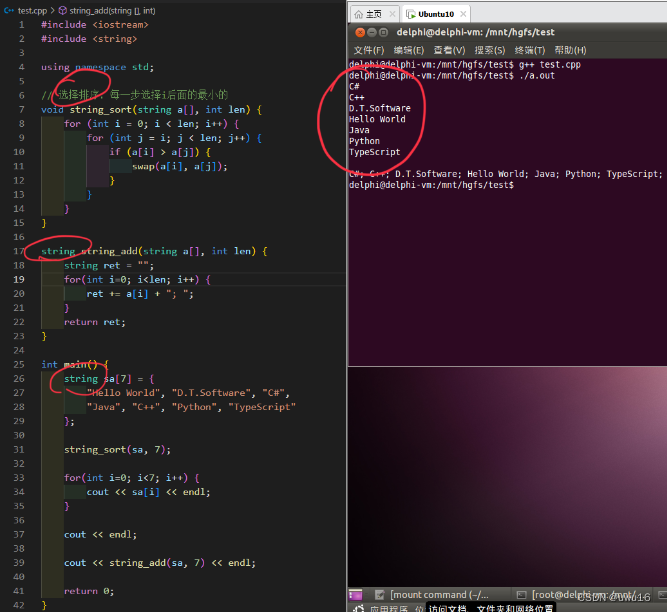
Task: Open the 终端(T) terminal menu
Action: click(530, 50)
